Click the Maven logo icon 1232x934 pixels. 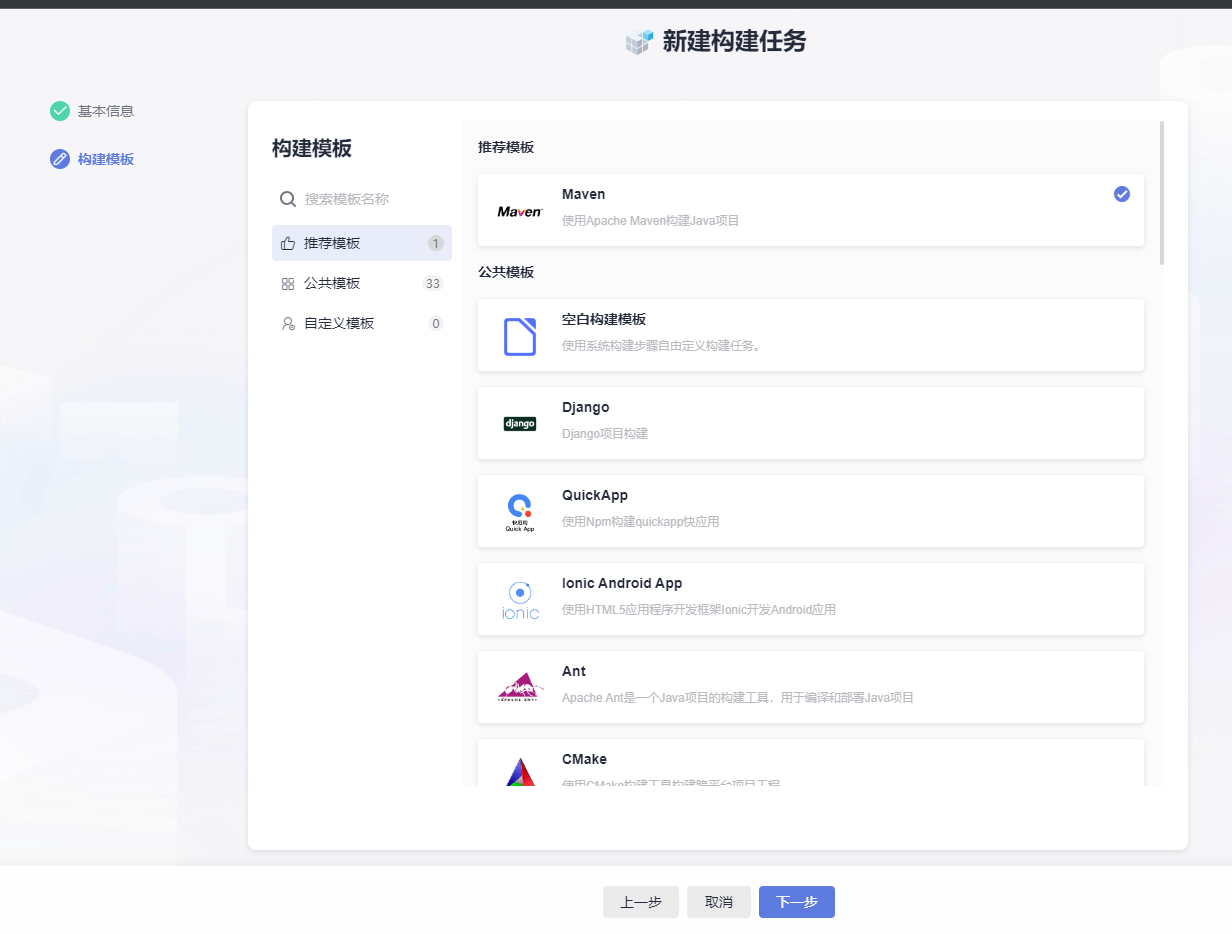pyautogui.click(x=520, y=212)
